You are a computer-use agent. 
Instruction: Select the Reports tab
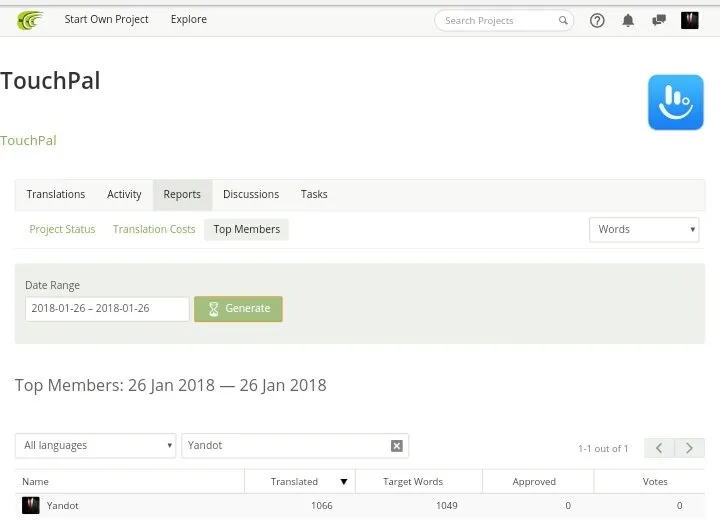coord(182,195)
